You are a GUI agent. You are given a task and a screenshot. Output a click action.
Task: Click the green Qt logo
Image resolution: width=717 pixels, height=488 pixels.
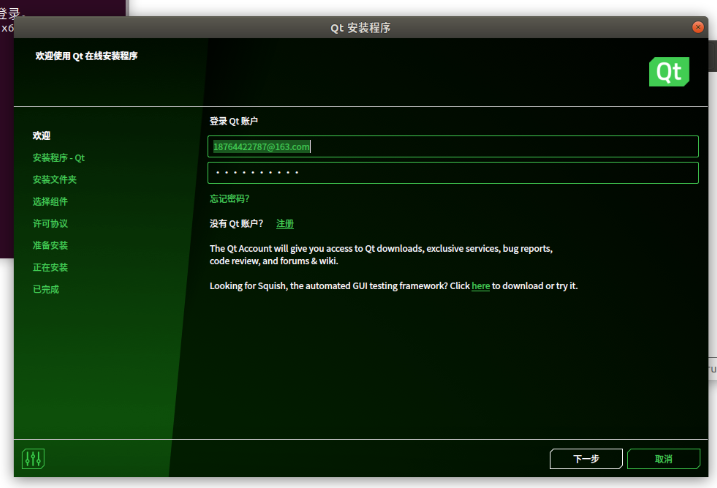click(668, 72)
